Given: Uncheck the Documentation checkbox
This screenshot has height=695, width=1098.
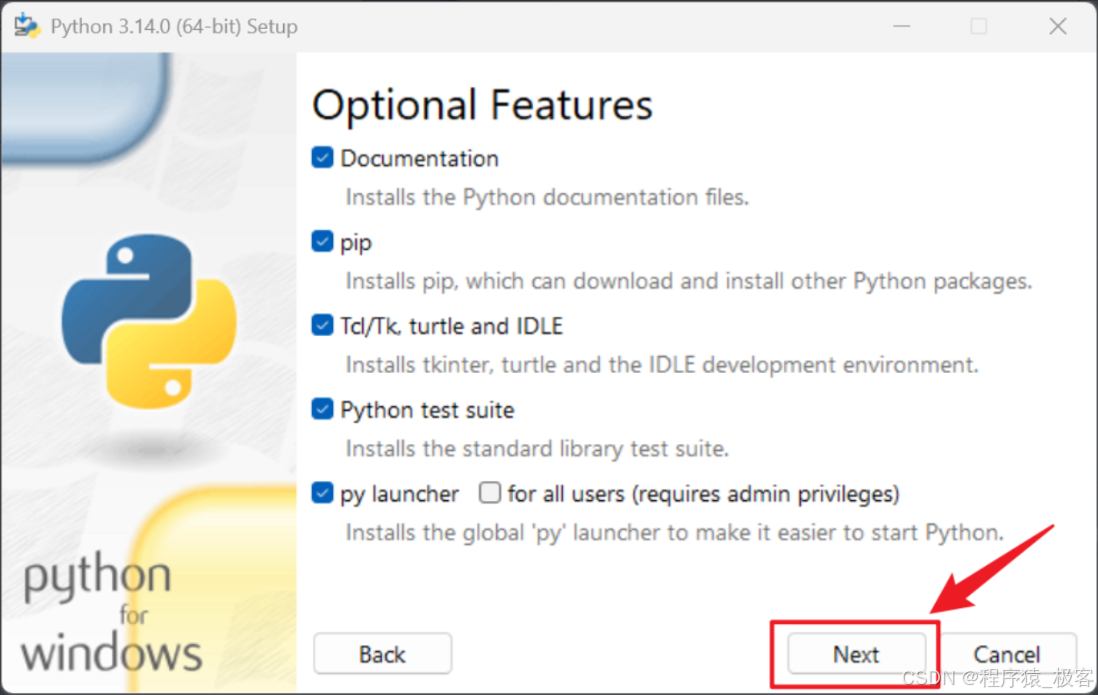Looking at the screenshot, I should tap(322, 158).
